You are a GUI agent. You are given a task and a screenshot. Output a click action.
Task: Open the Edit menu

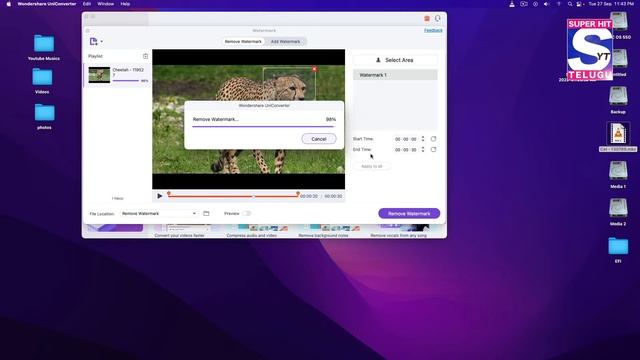87,4
